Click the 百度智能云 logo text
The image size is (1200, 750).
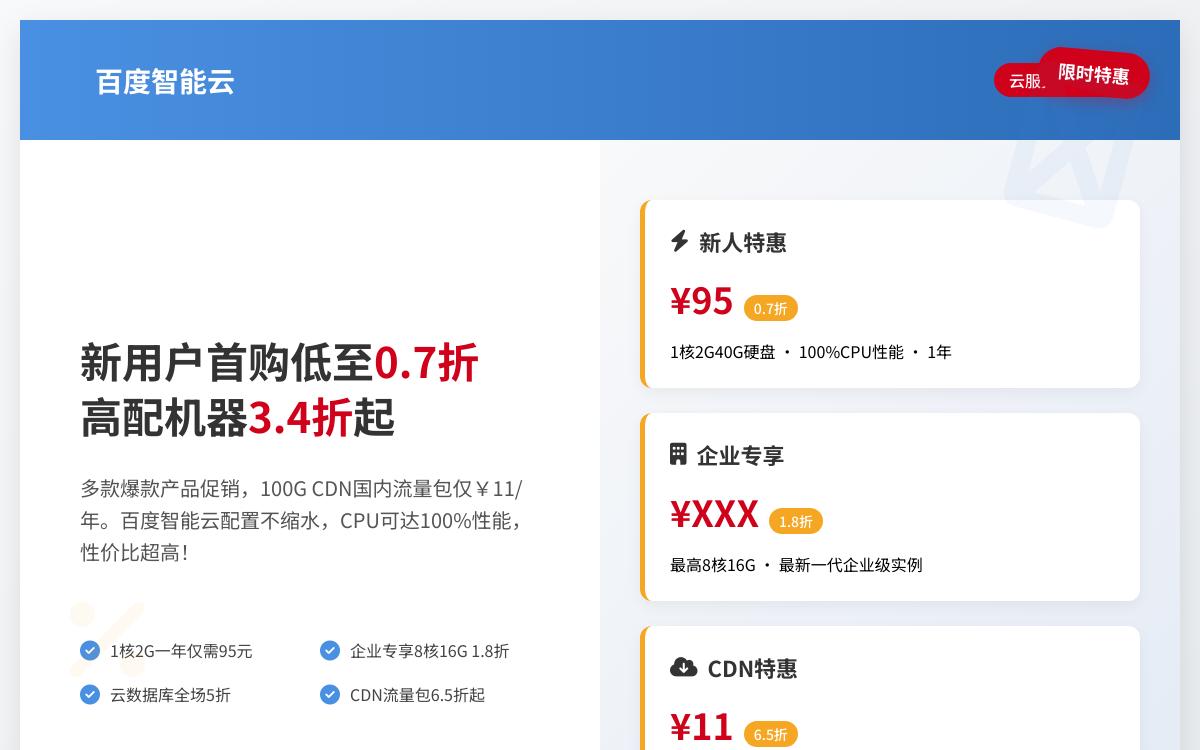click(165, 81)
